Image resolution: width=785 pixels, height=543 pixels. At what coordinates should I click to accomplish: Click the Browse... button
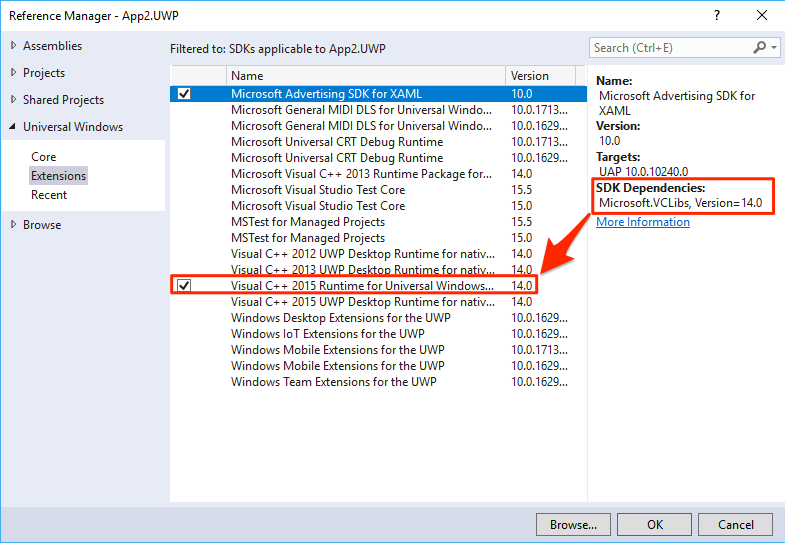573,524
